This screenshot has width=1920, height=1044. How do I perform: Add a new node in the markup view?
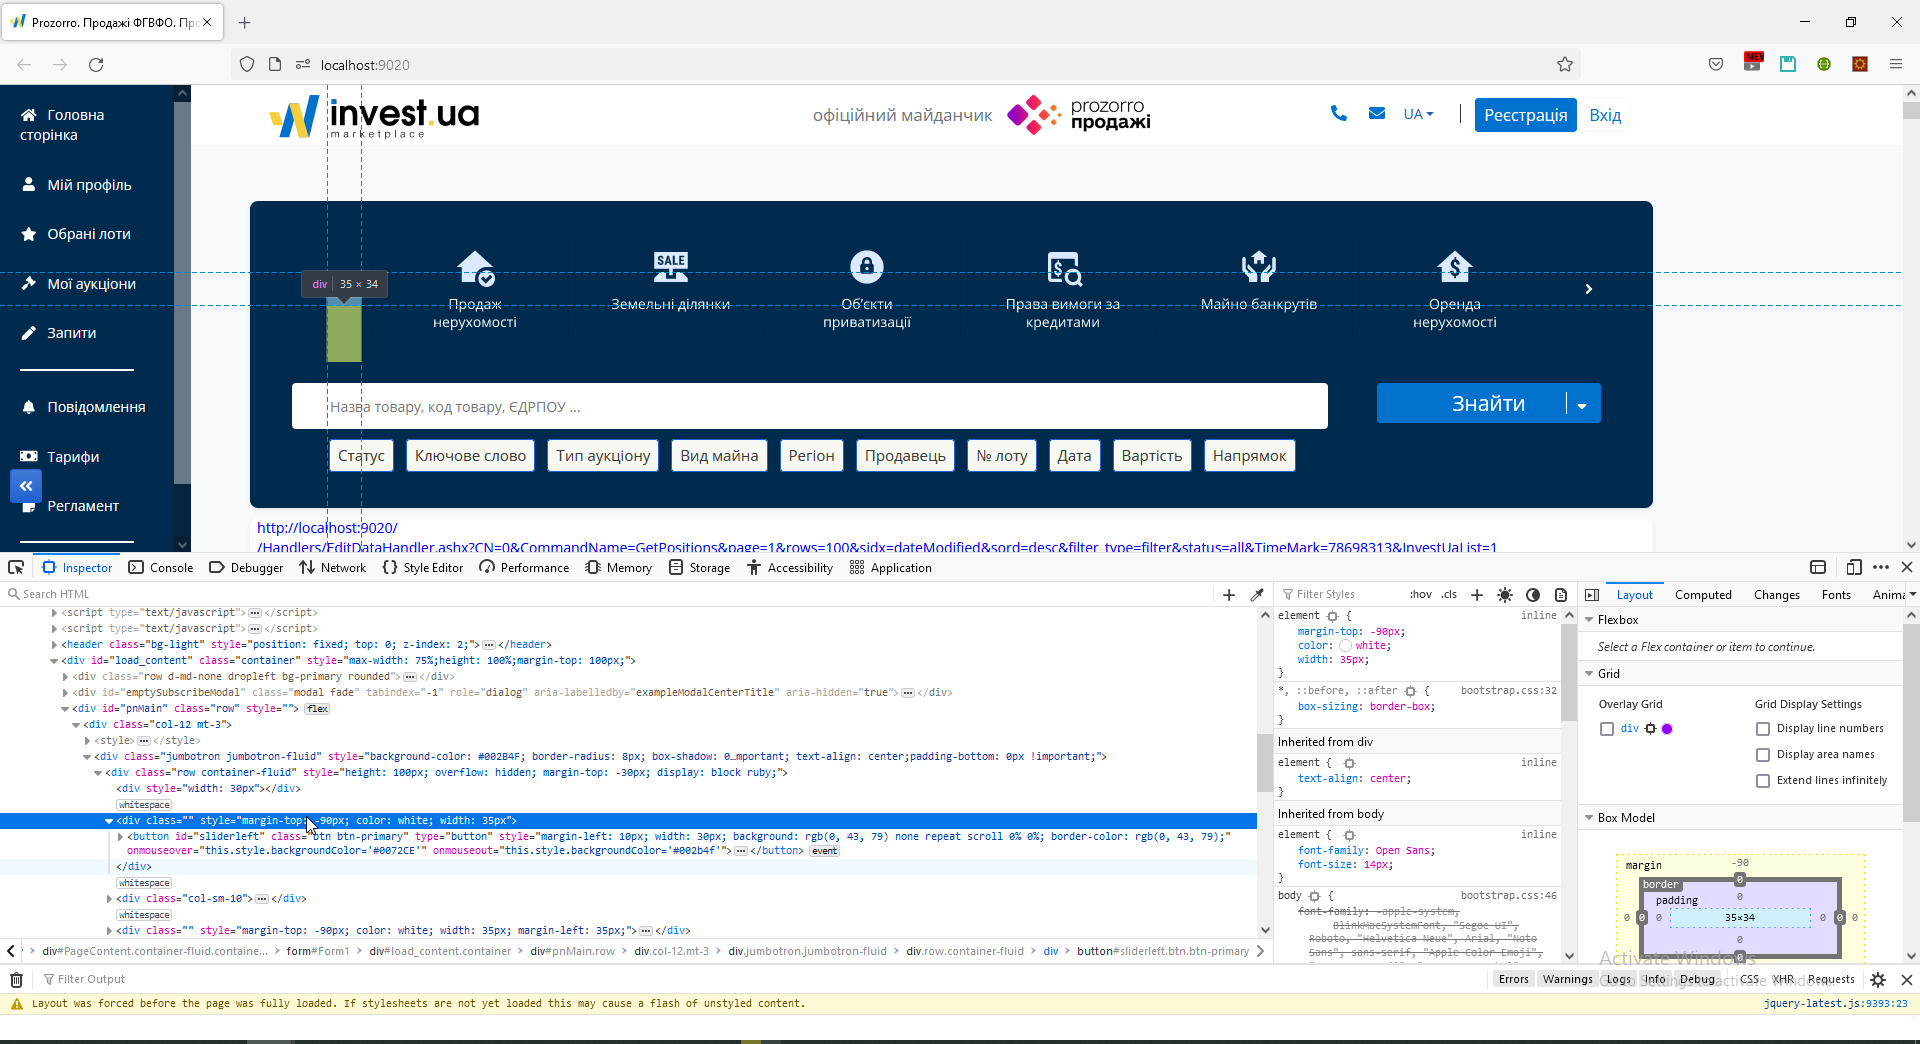pos(1229,594)
